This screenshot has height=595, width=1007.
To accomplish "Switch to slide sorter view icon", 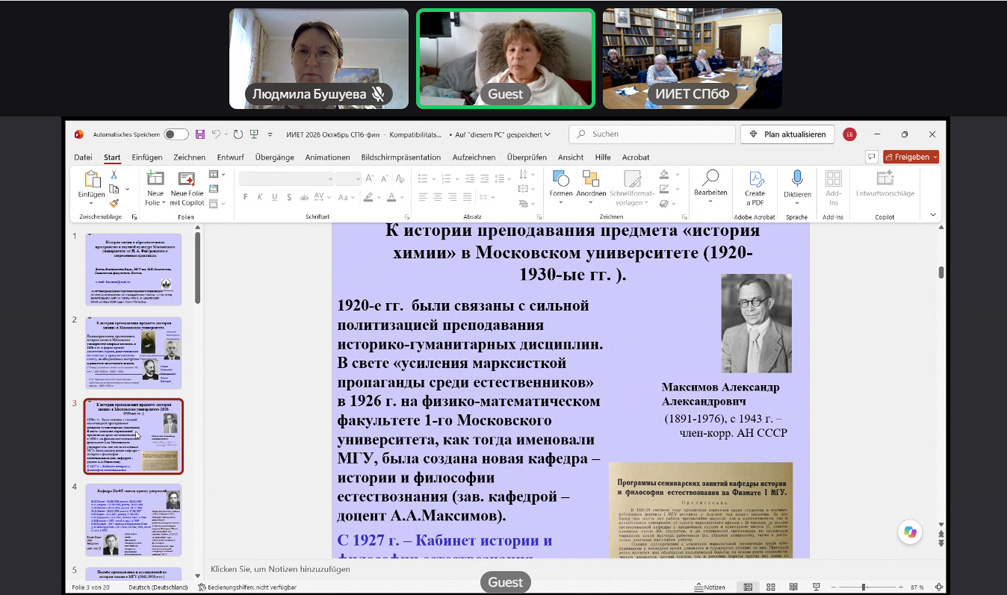I will point(771,587).
